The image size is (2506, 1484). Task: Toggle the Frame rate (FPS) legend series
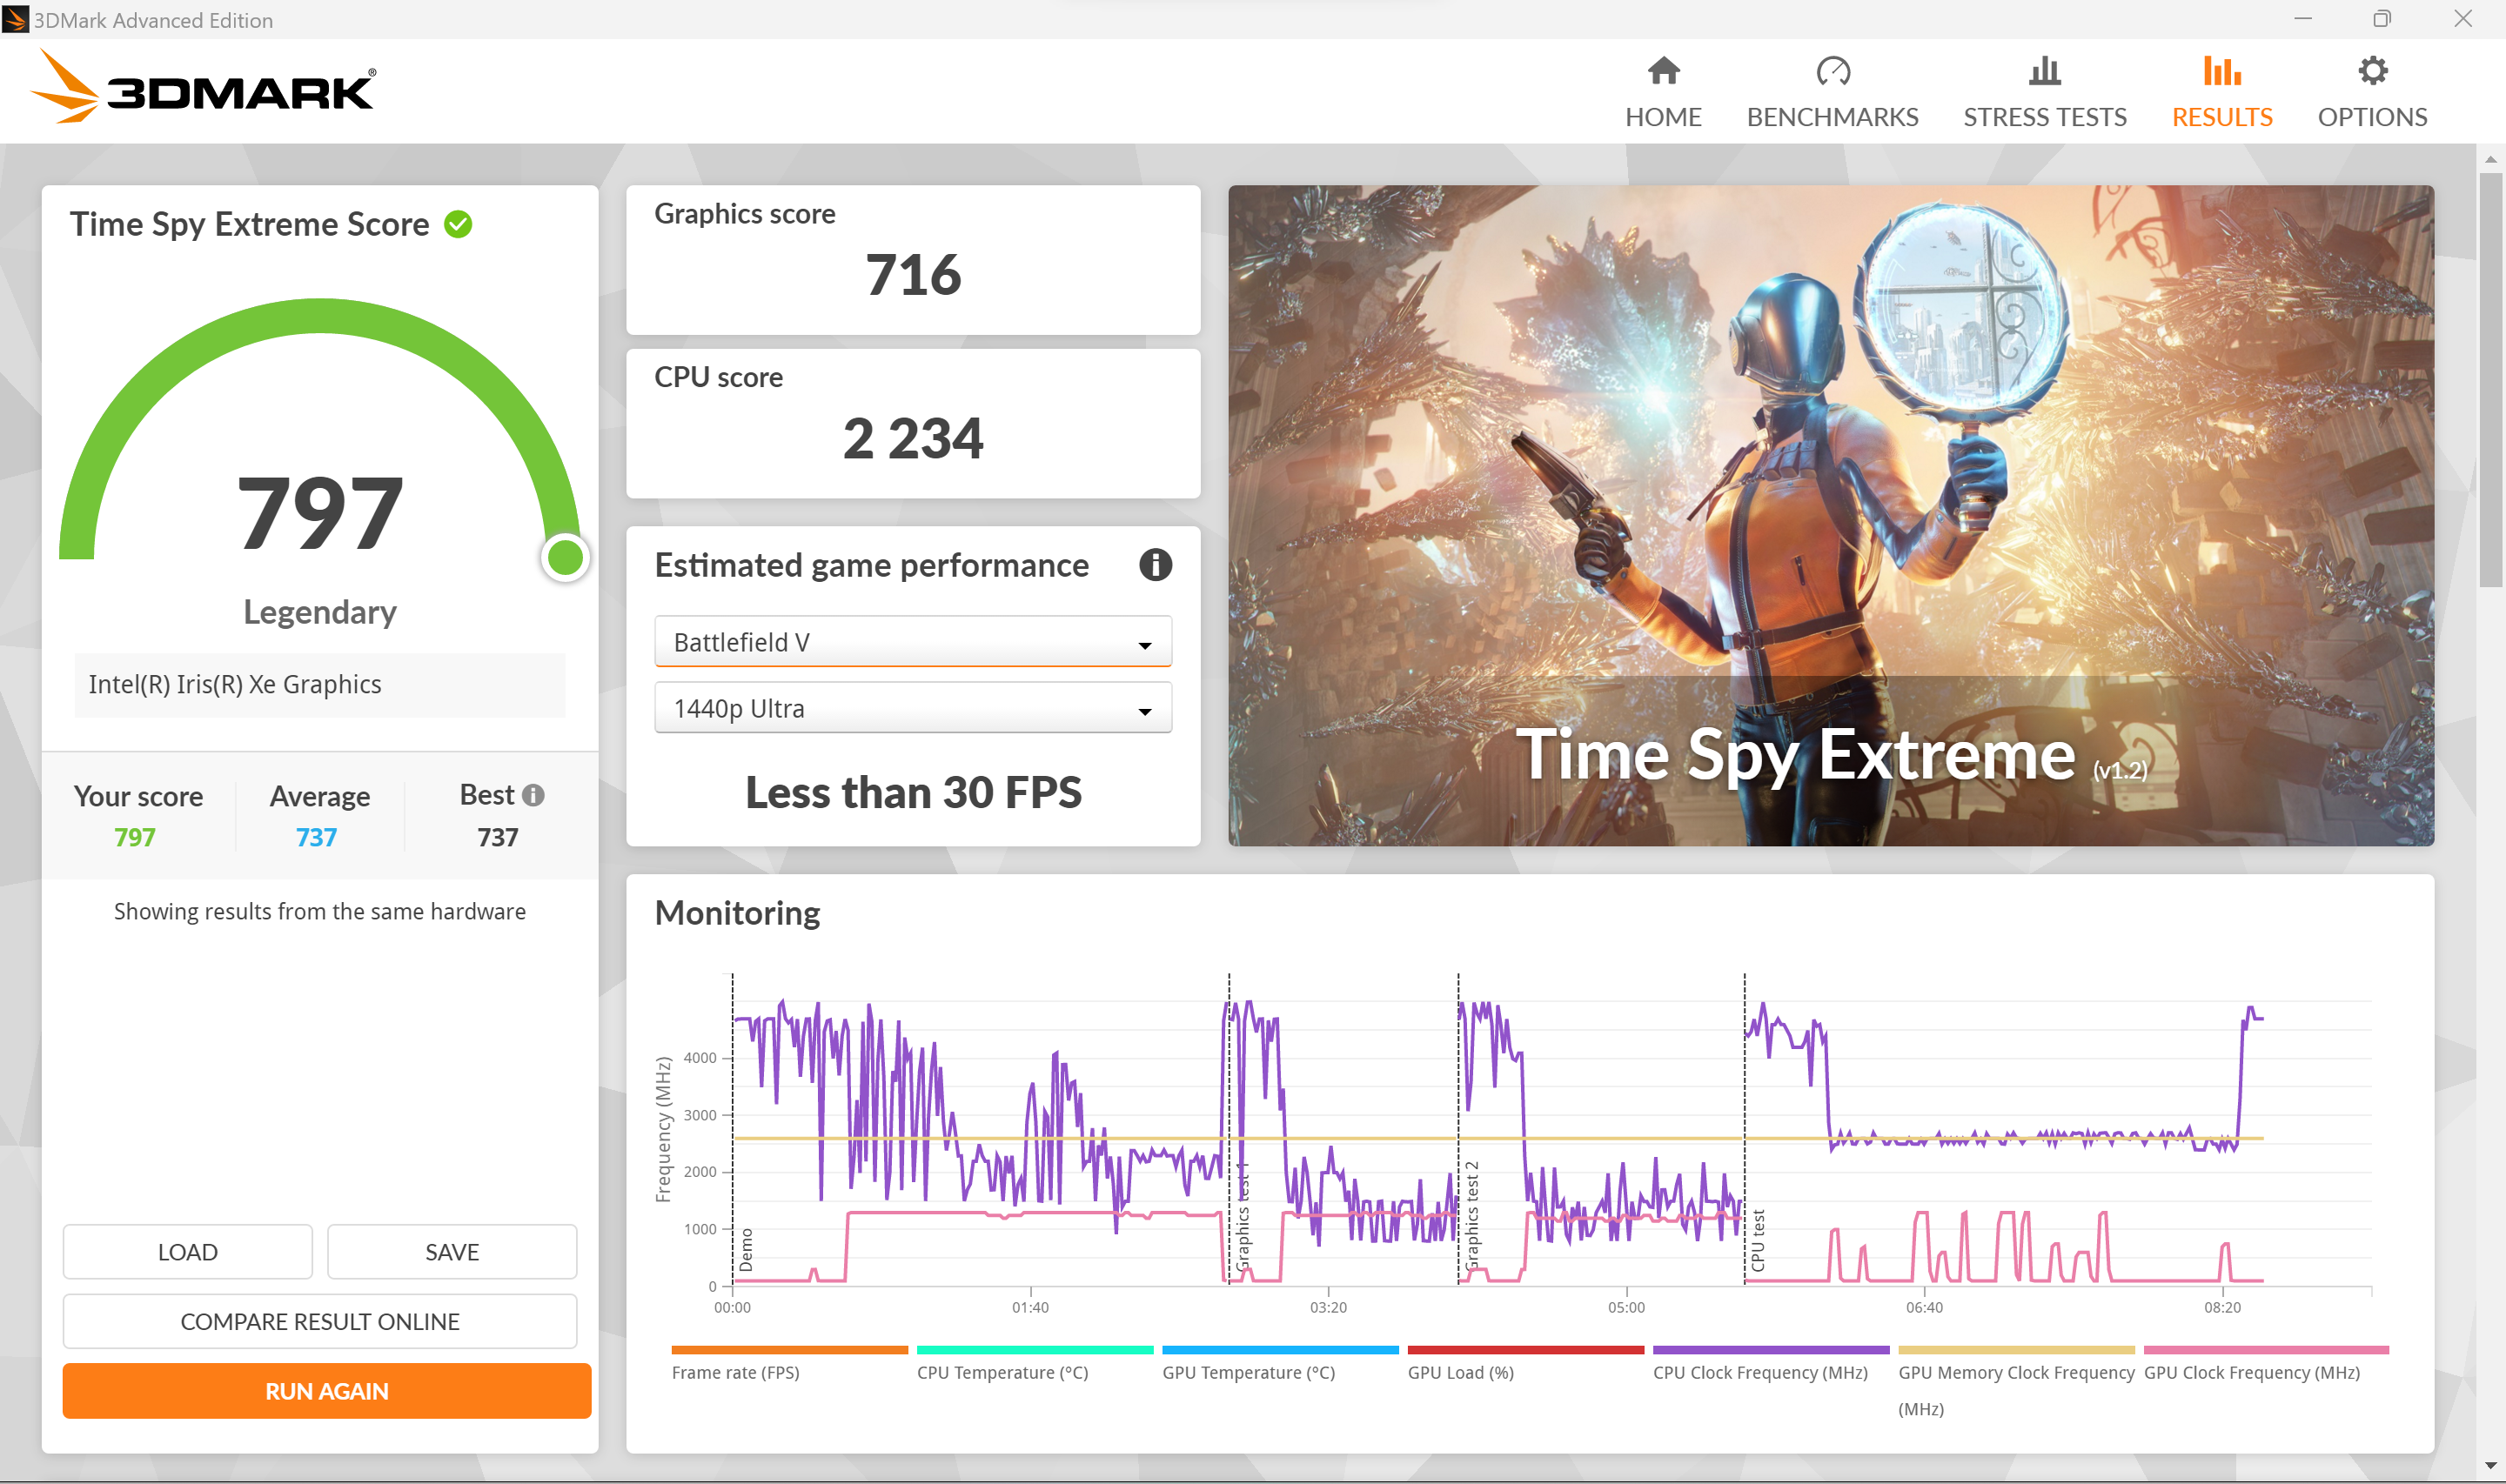coord(735,1372)
